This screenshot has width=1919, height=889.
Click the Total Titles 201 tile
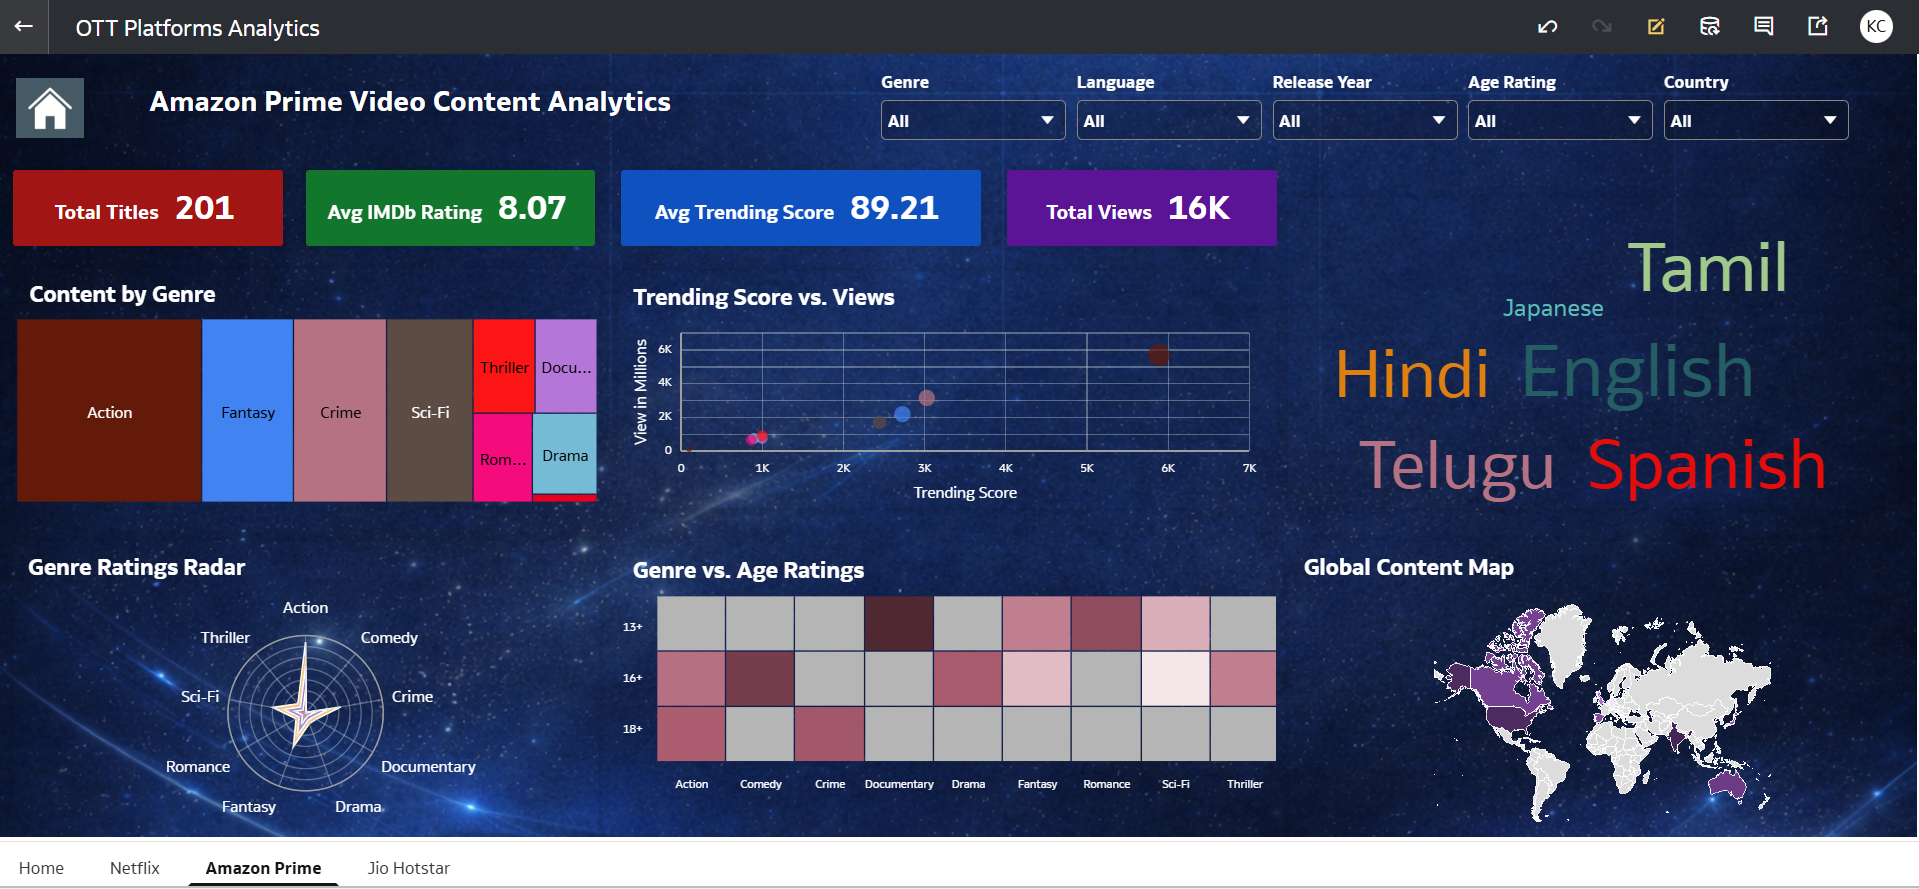(x=148, y=208)
